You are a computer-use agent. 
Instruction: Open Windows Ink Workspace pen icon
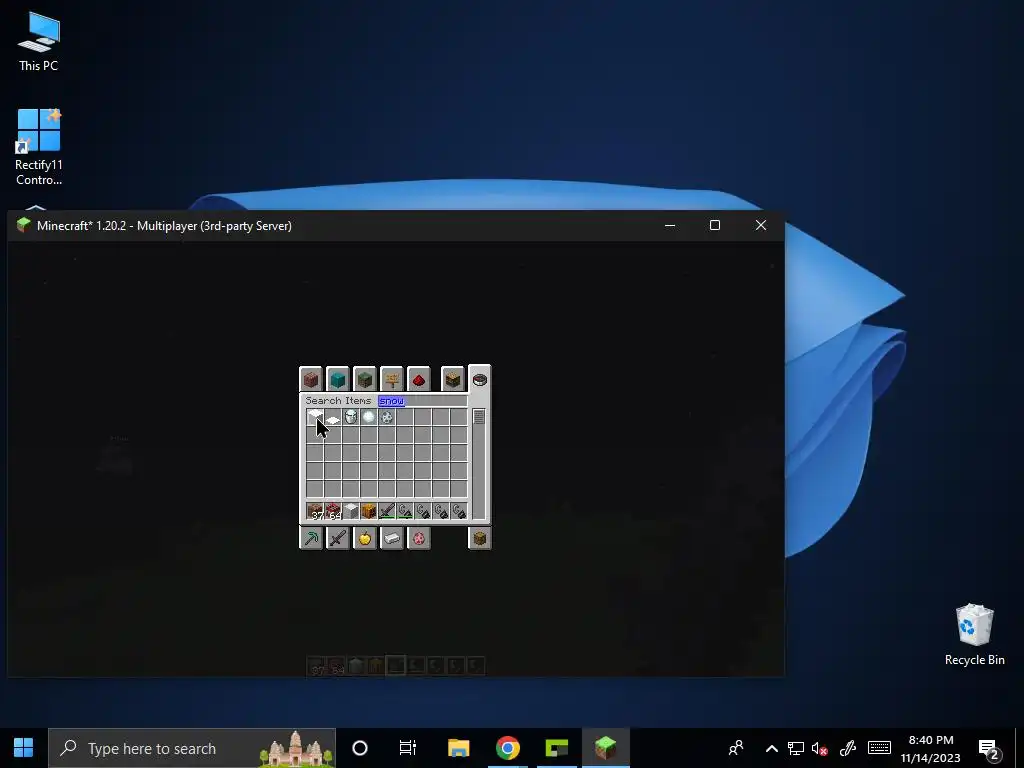[x=848, y=748]
